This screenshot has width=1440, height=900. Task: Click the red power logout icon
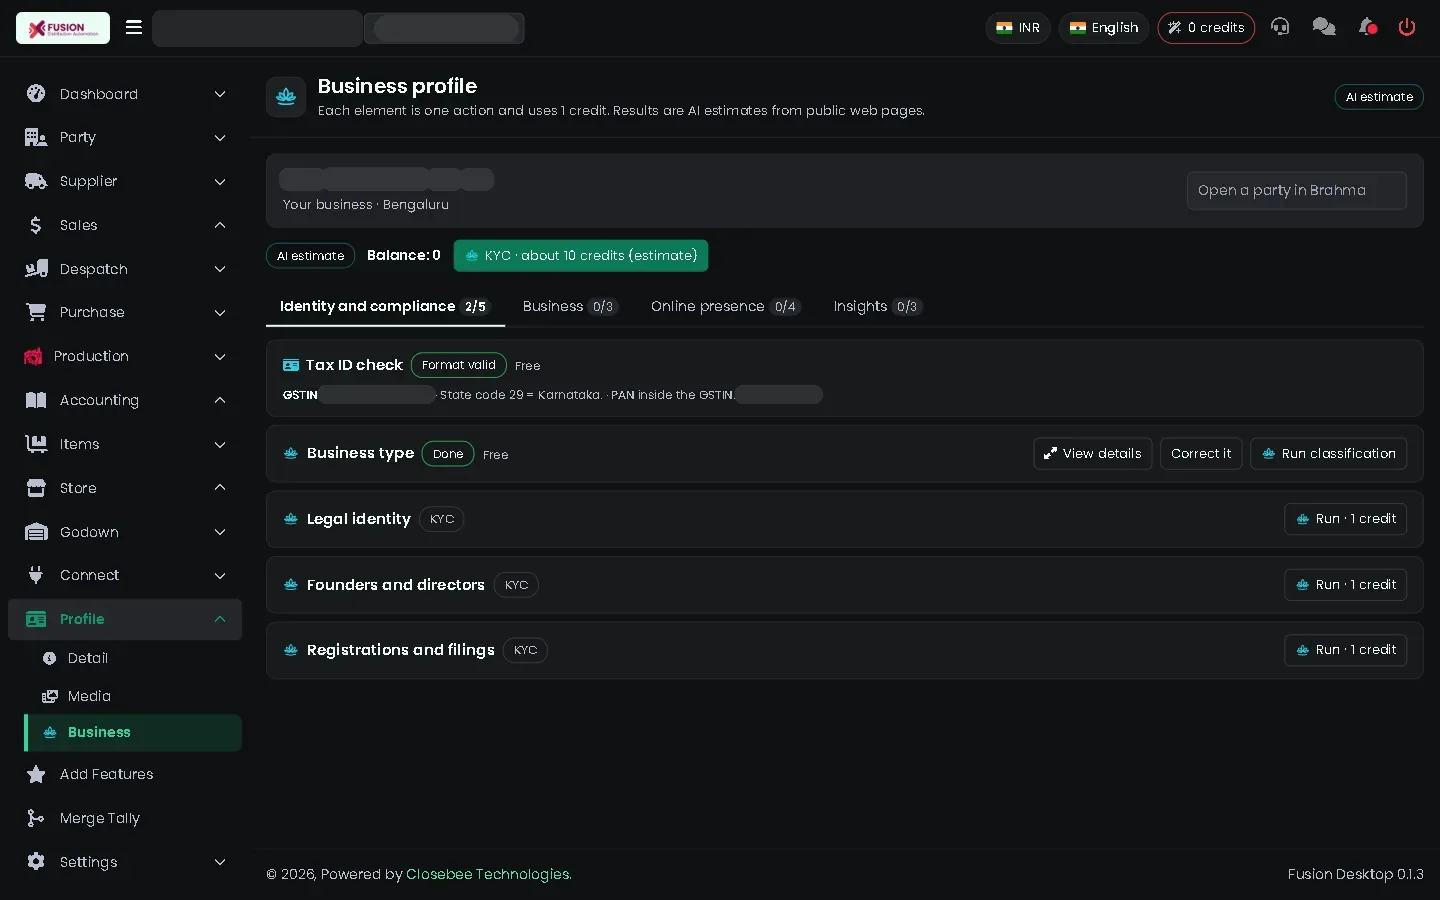point(1407,27)
